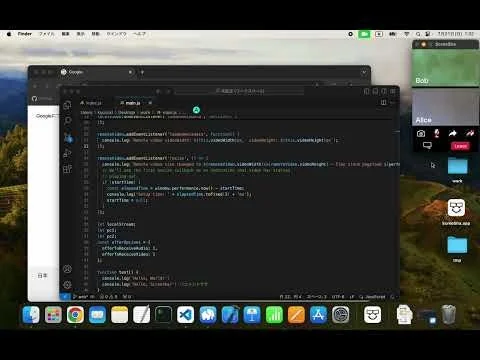The image size is (480, 360).
Task: Open the Search view in VS Code
Action: (67, 121)
